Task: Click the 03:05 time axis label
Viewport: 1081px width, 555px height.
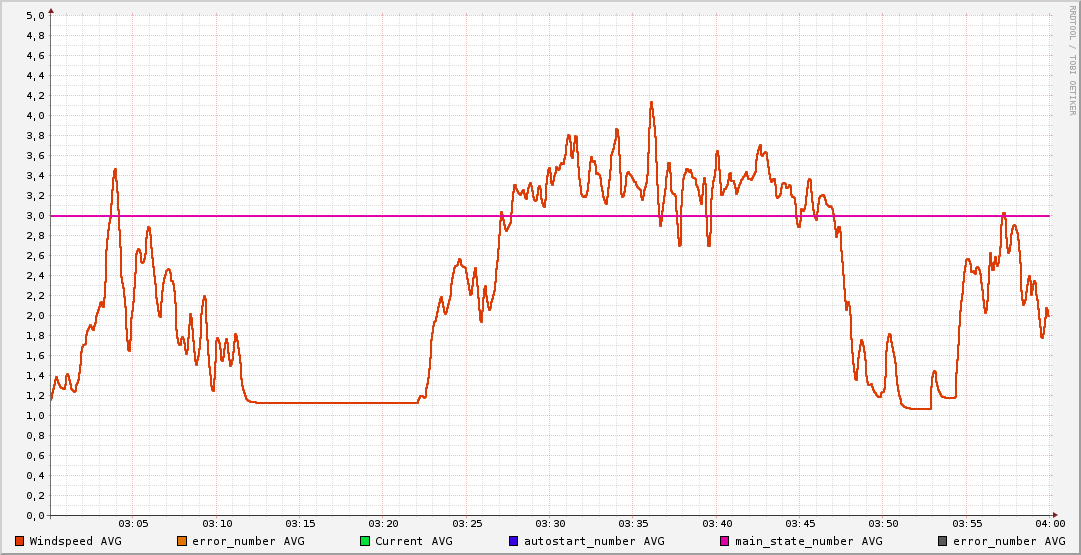Action: 133,525
